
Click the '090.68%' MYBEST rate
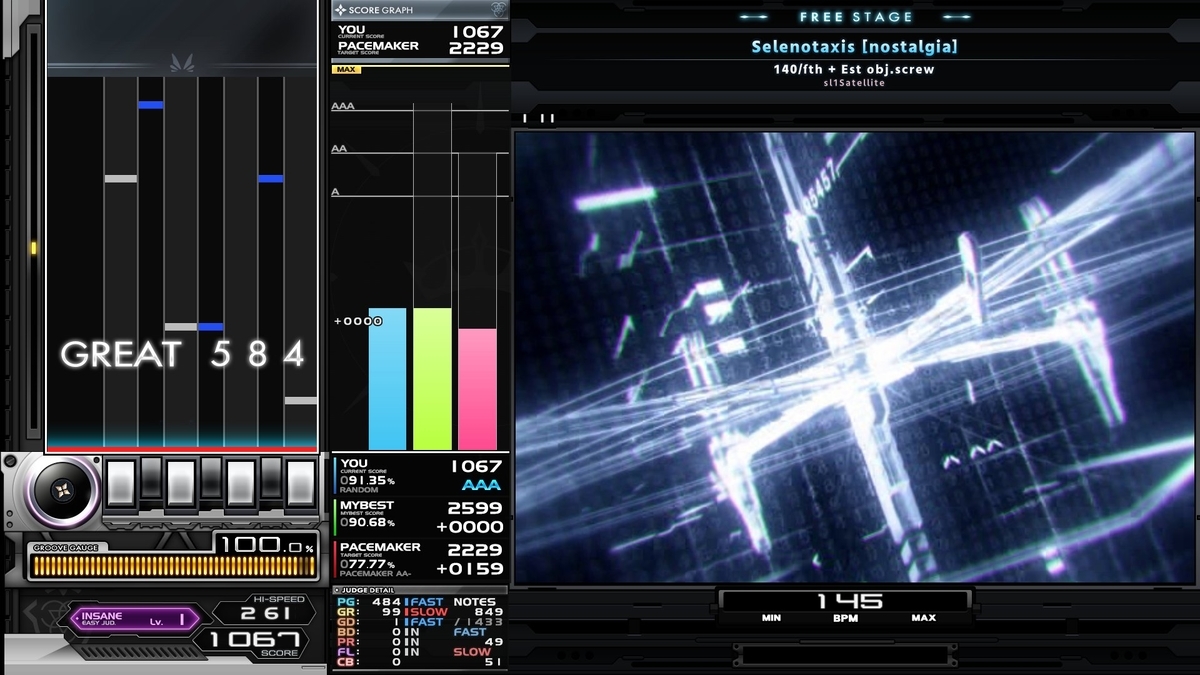pyautogui.click(x=367, y=522)
